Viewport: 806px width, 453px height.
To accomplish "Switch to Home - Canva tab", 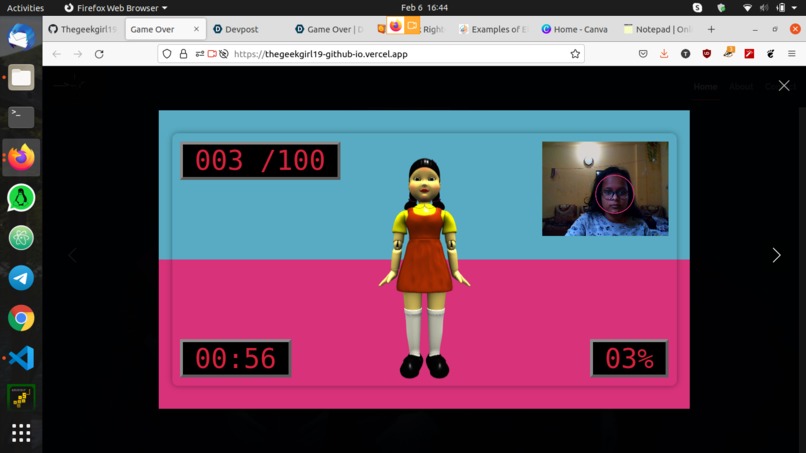I will coord(575,29).
